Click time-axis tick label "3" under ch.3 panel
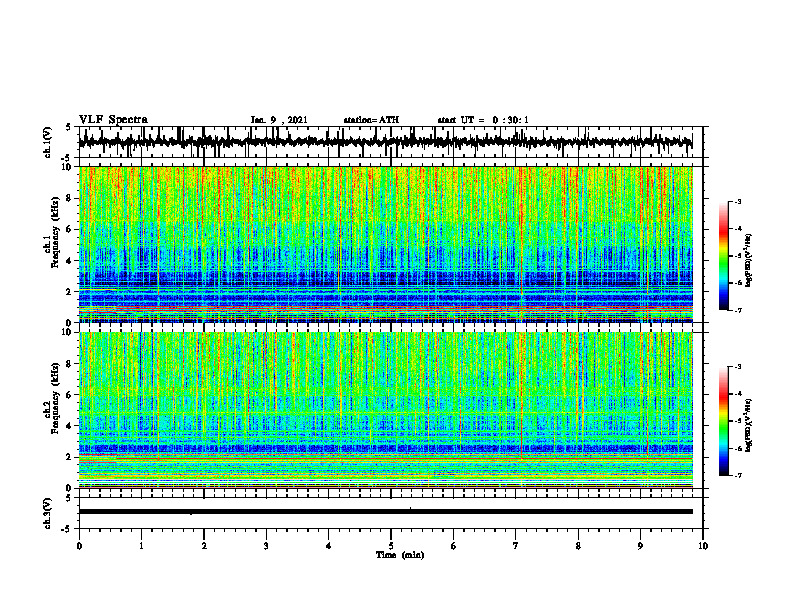The image size is (792, 612). (x=266, y=546)
